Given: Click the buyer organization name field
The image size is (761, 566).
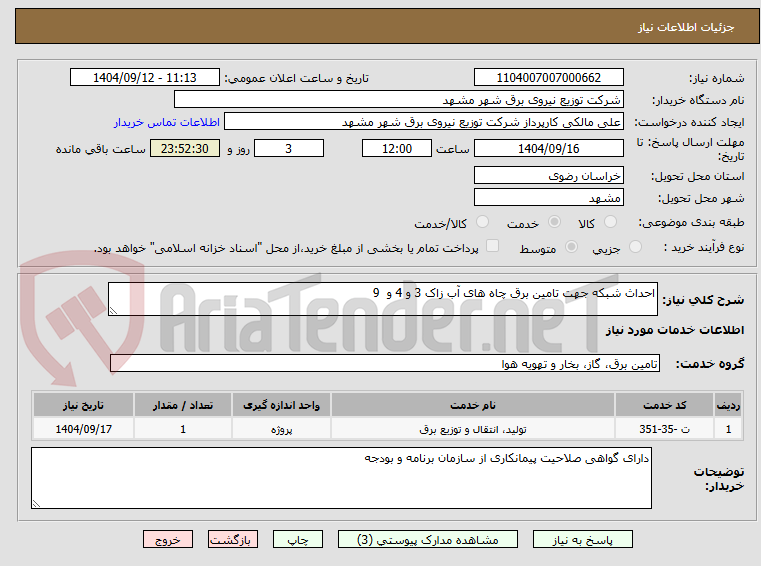Looking at the screenshot, I should (398, 100).
